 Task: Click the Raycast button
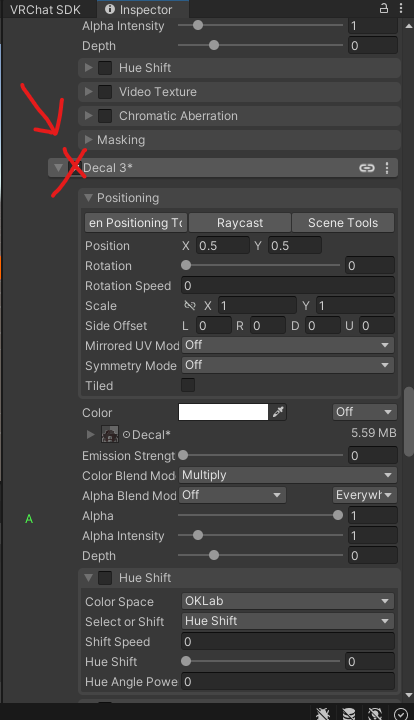(x=240, y=223)
